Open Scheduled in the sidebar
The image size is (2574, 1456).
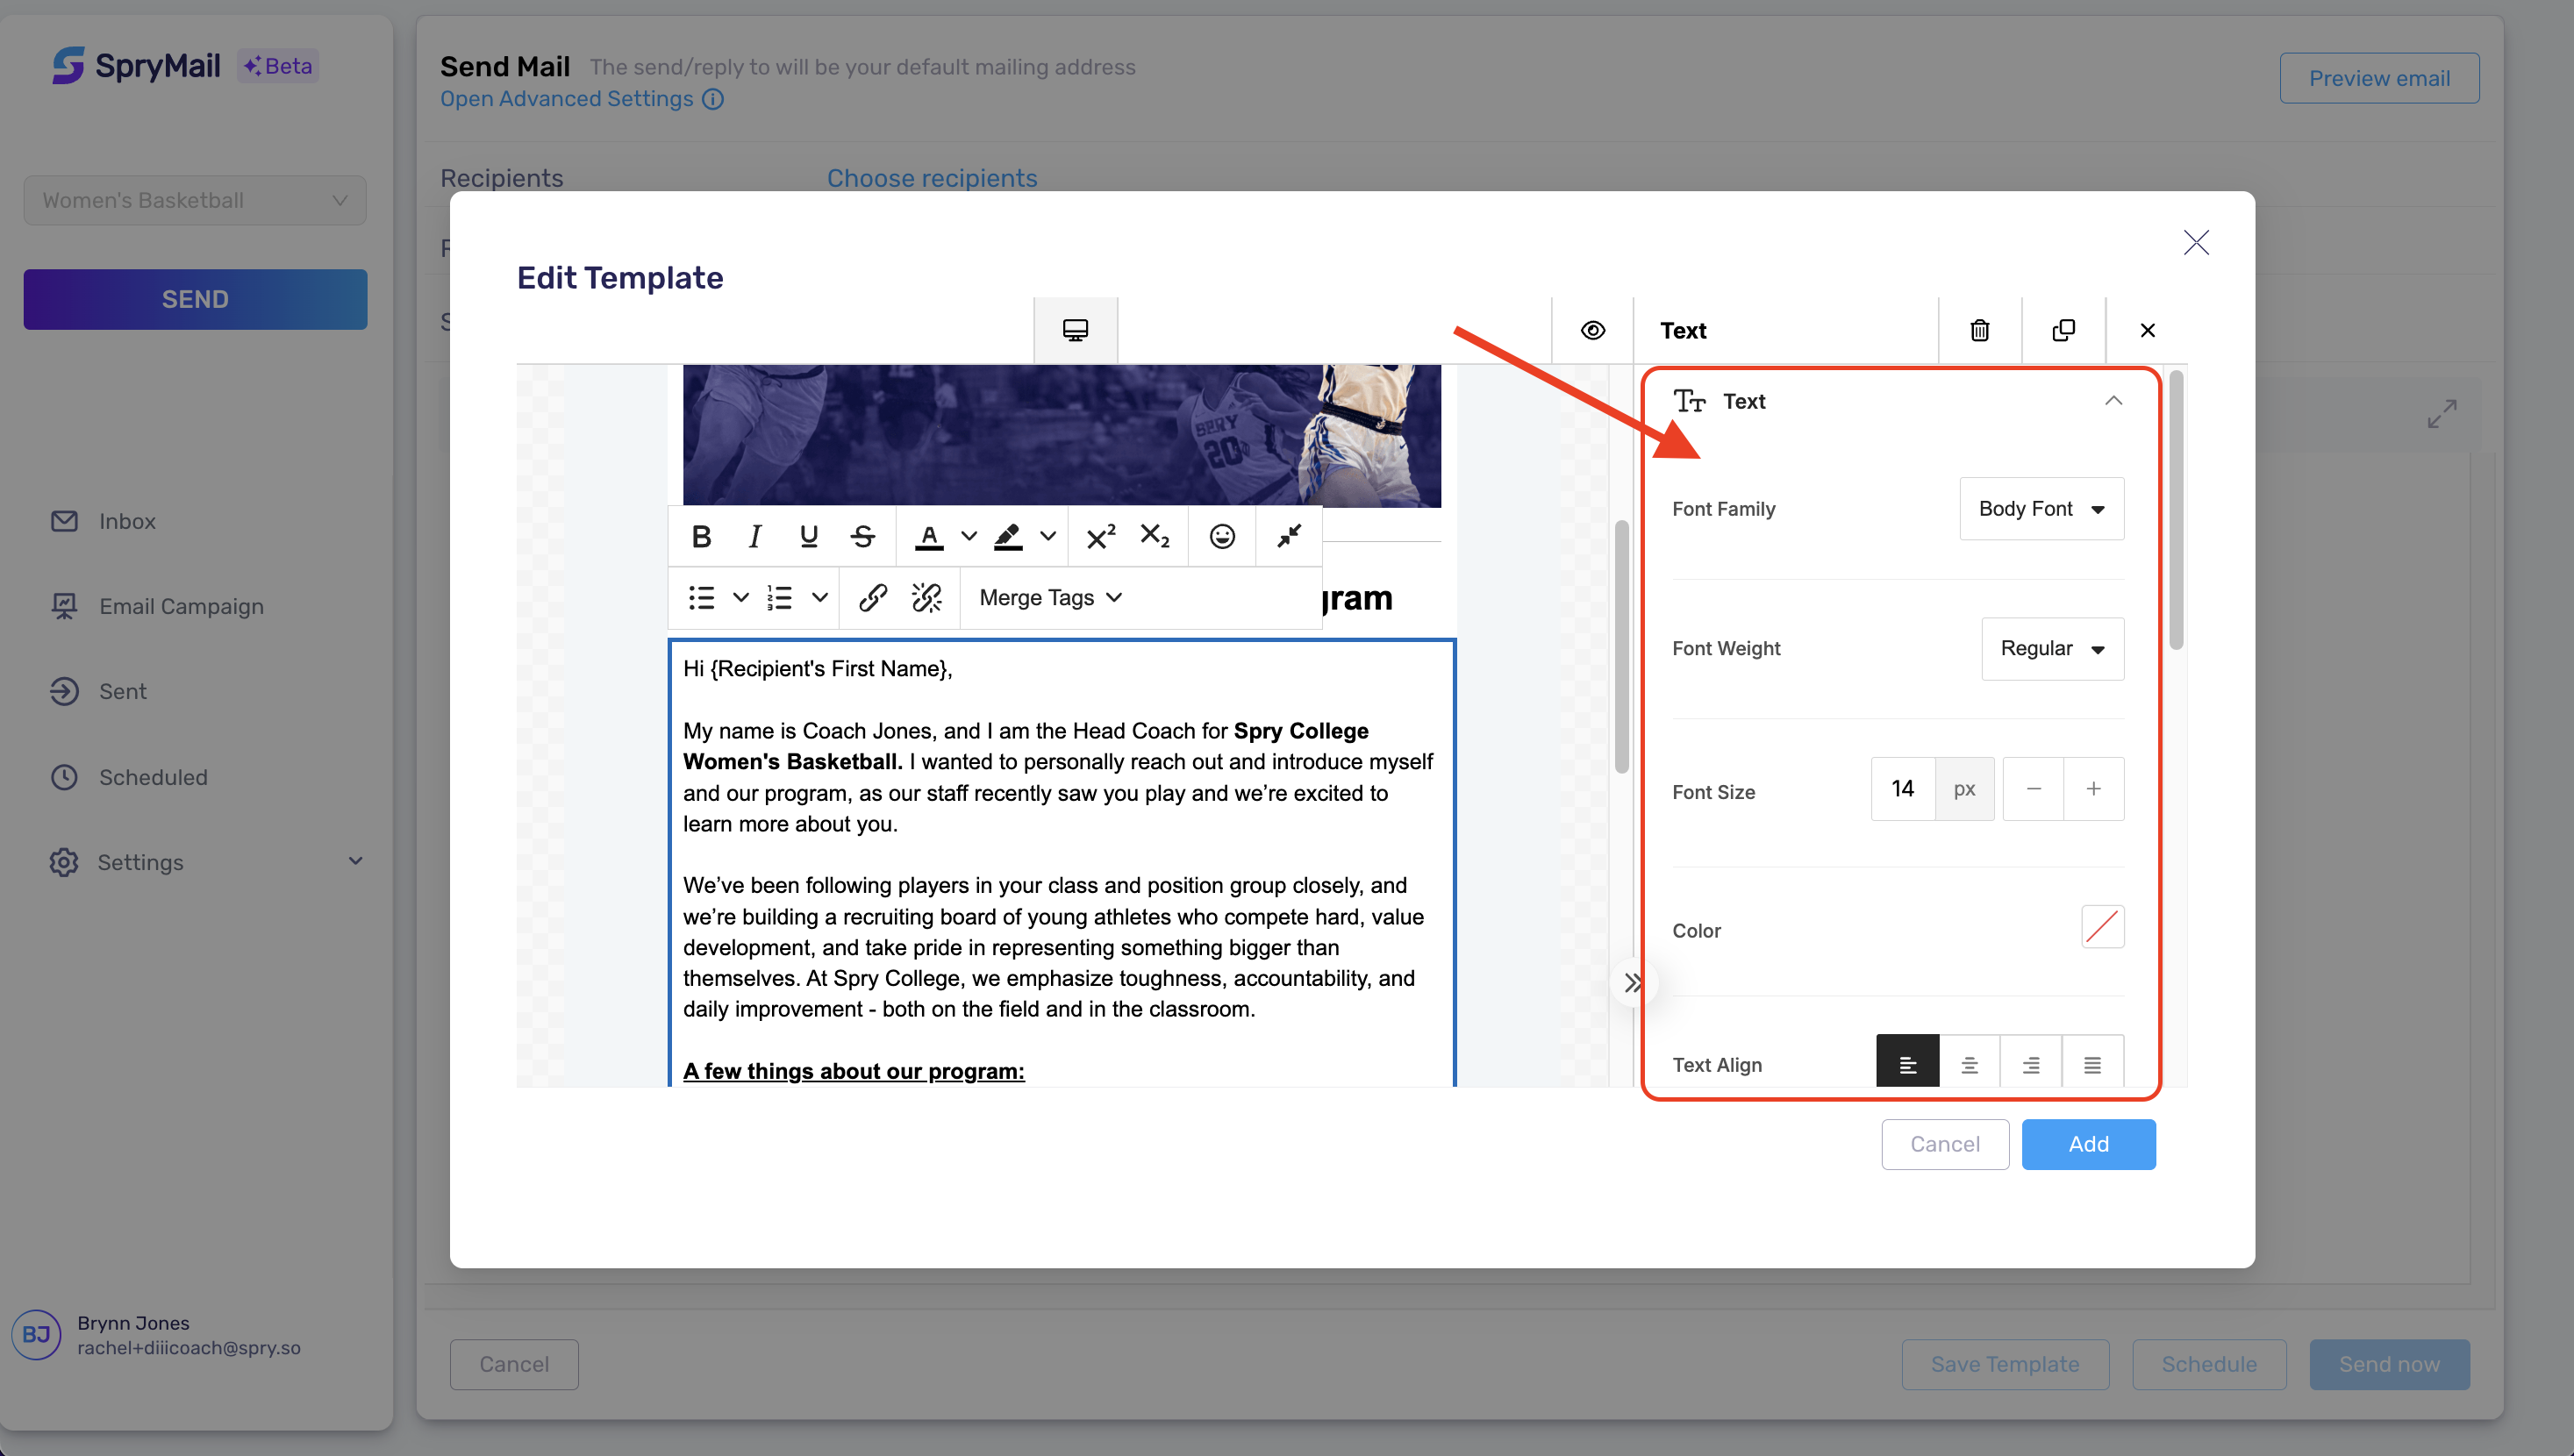pyautogui.click(x=129, y=778)
